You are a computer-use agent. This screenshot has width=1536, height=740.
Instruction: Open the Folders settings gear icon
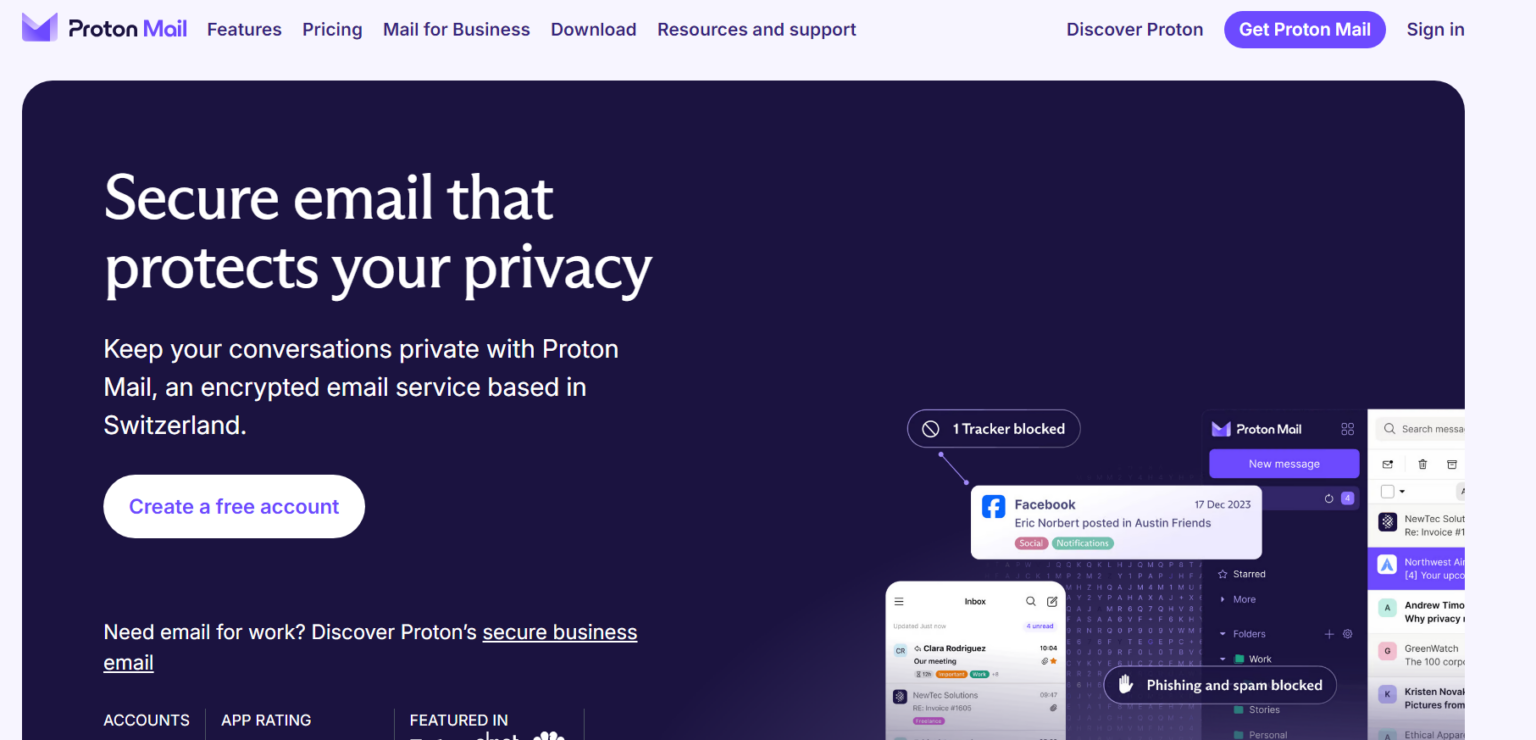tap(1347, 634)
